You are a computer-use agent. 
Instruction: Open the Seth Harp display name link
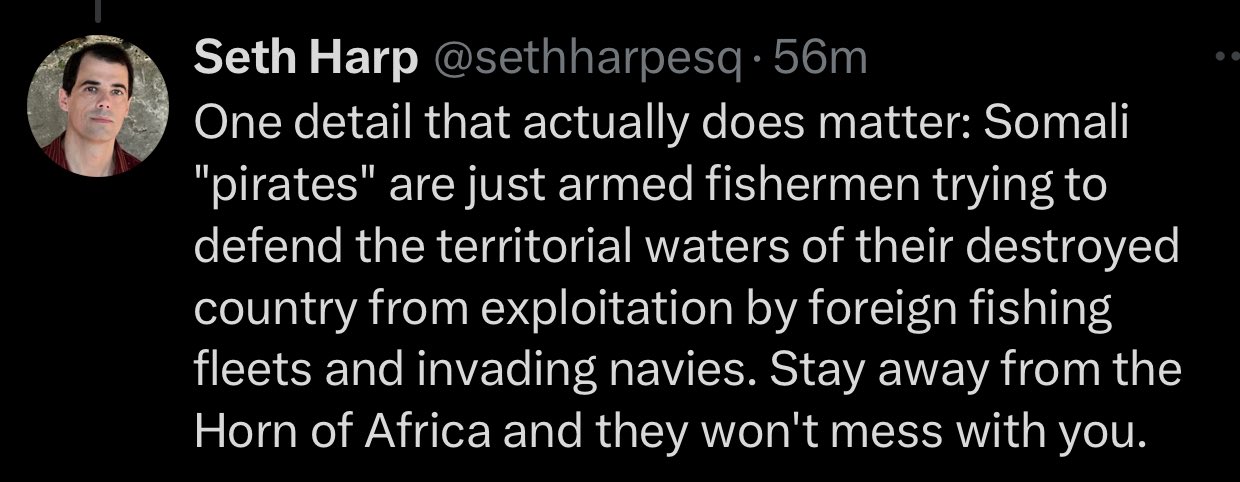305,60
